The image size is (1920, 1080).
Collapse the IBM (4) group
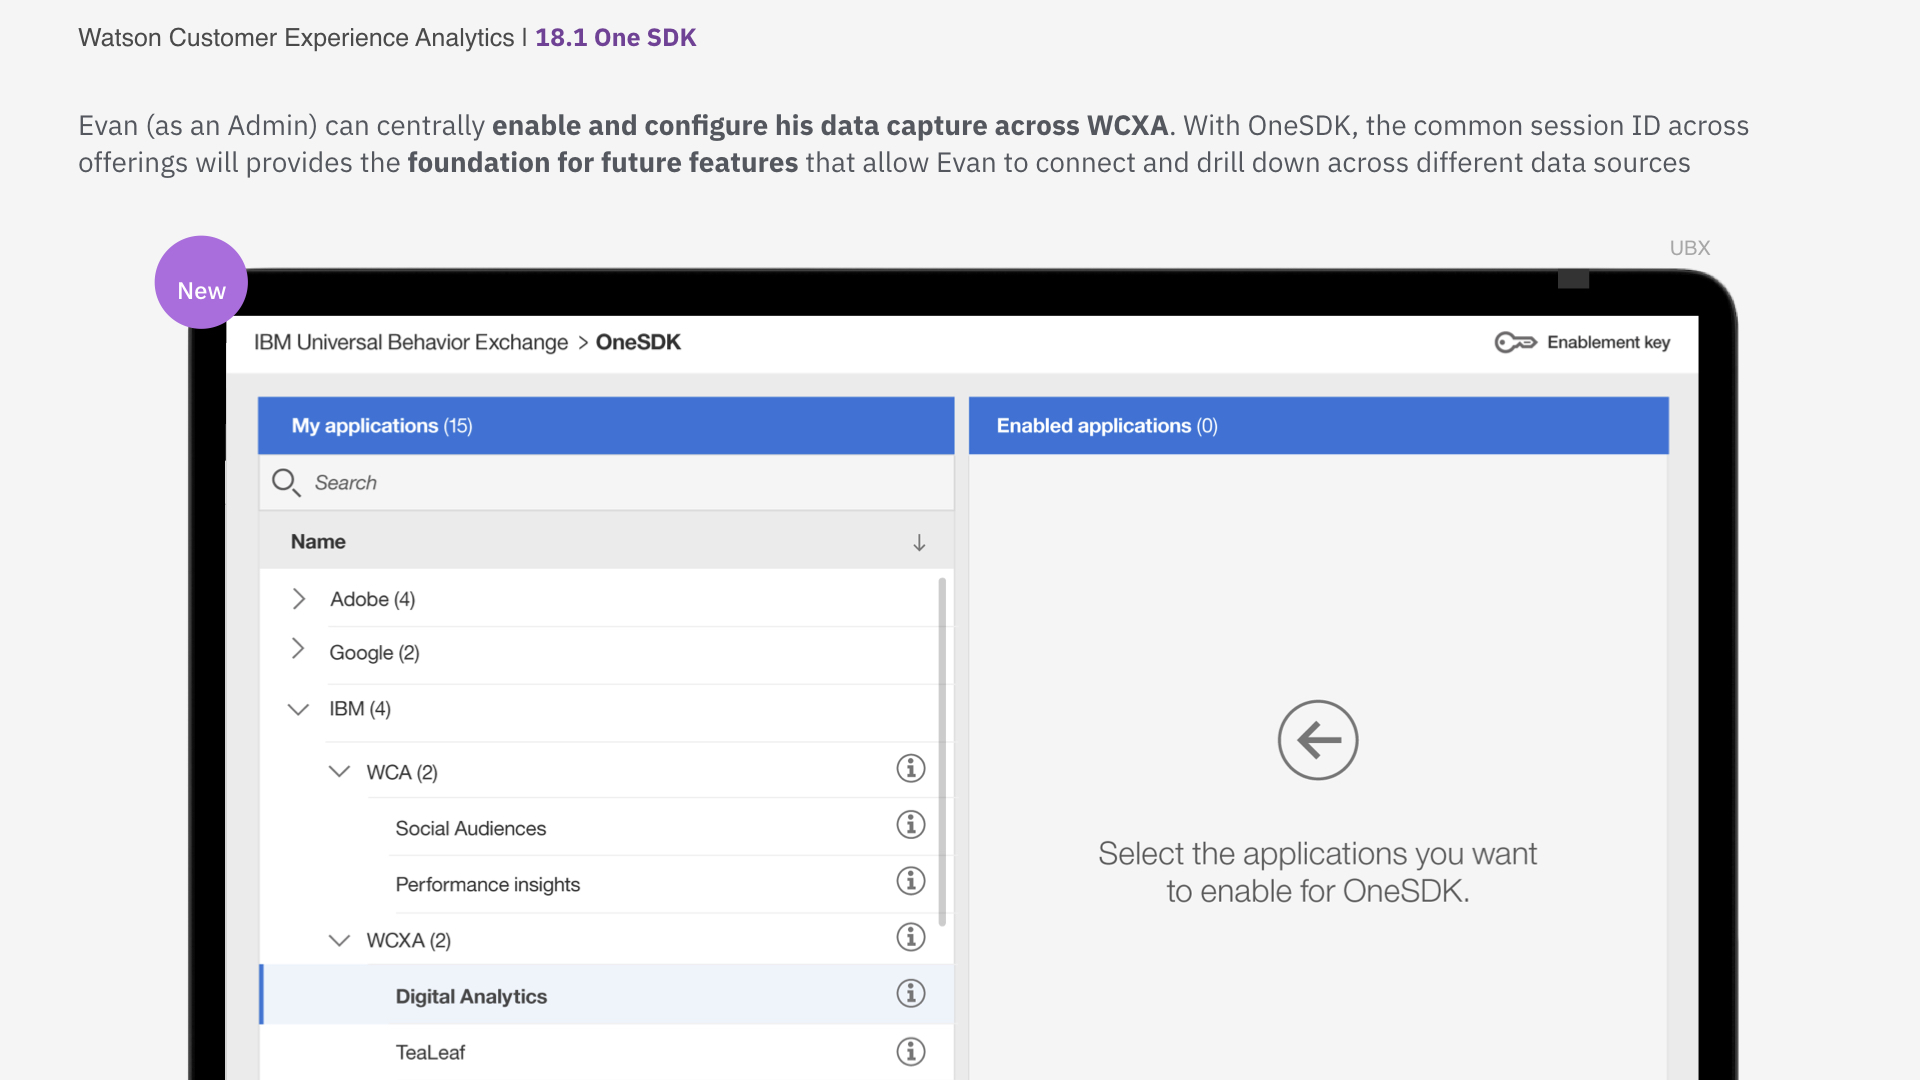pos(298,709)
